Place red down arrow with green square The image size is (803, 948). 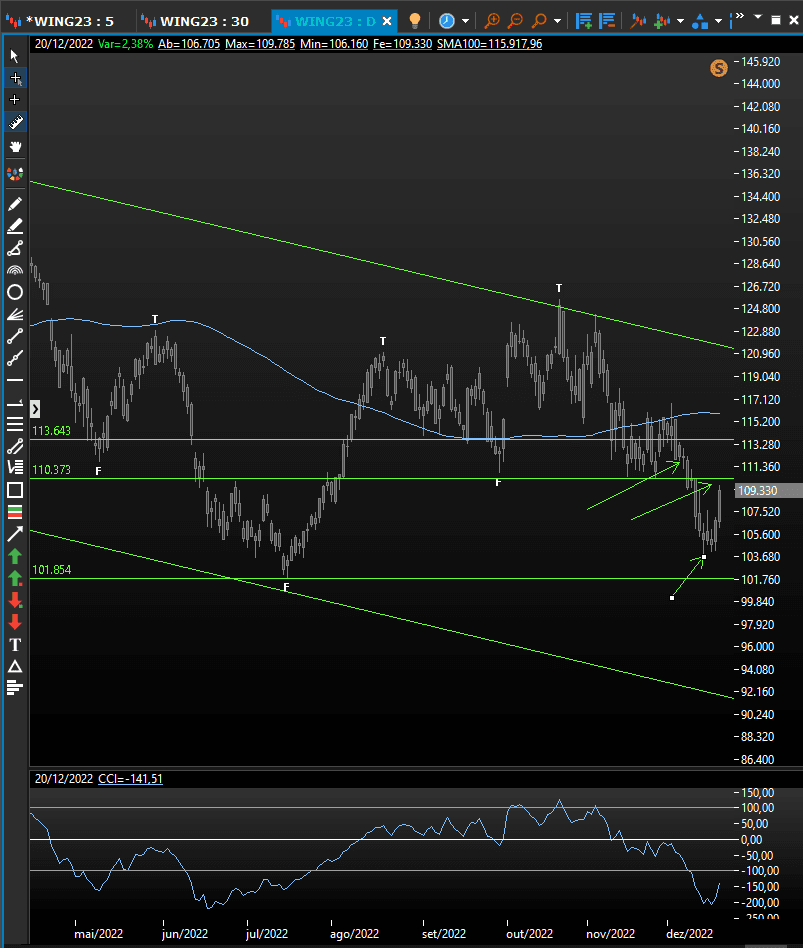15,600
